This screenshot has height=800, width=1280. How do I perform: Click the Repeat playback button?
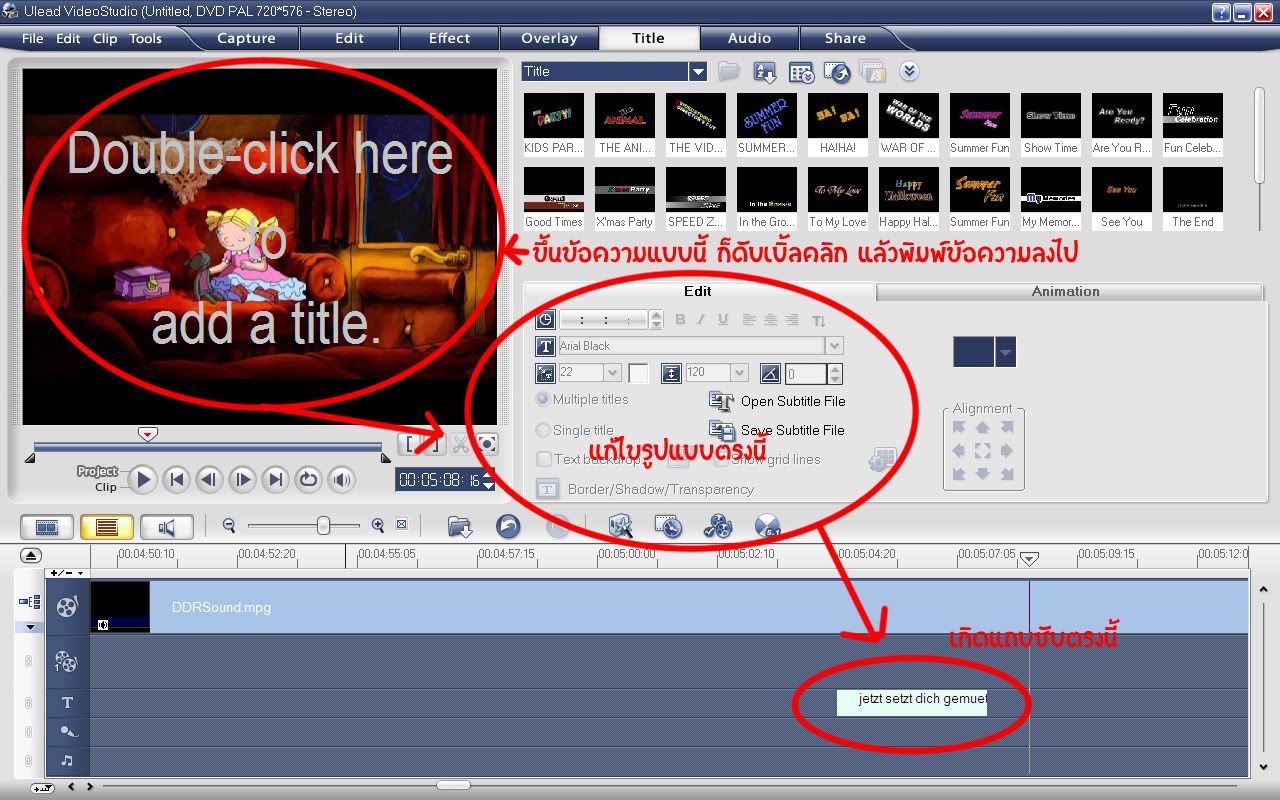tap(308, 480)
